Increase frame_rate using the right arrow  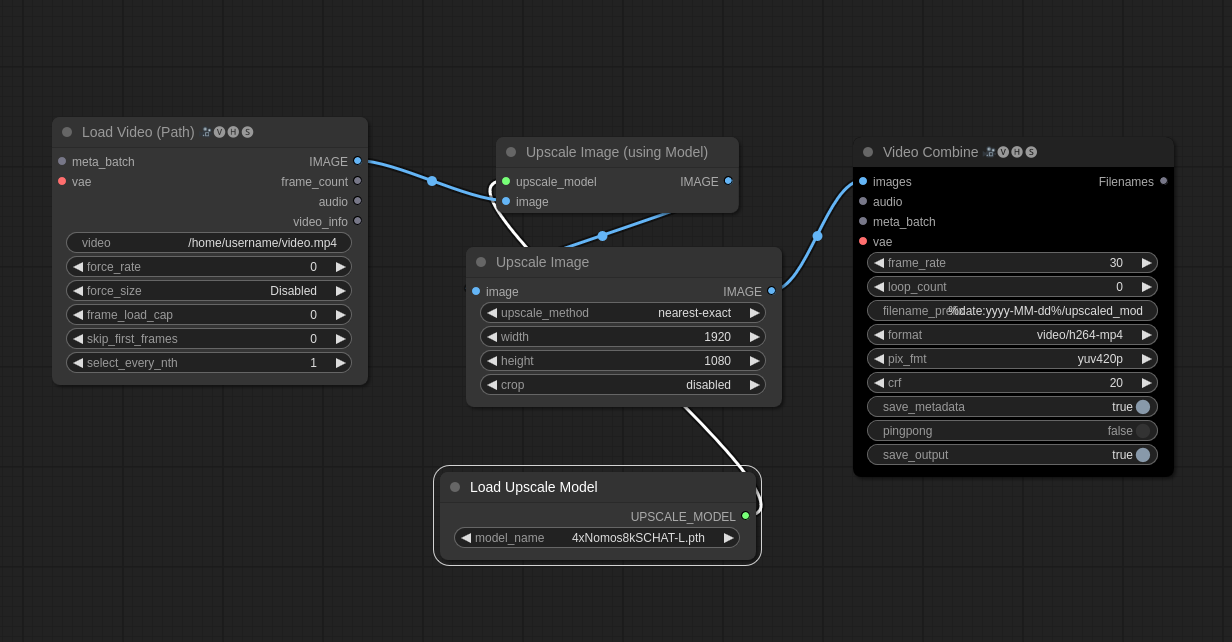(1147, 263)
